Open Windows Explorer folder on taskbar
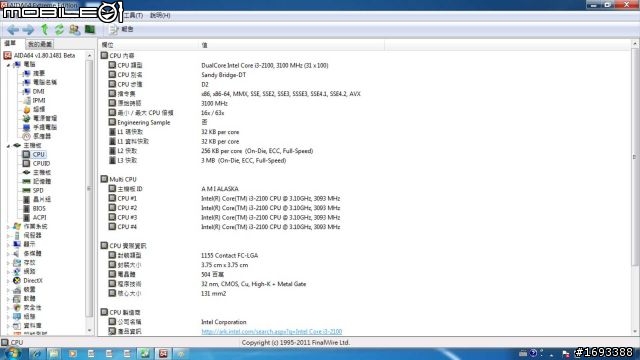640x360 pixels. (54, 354)
